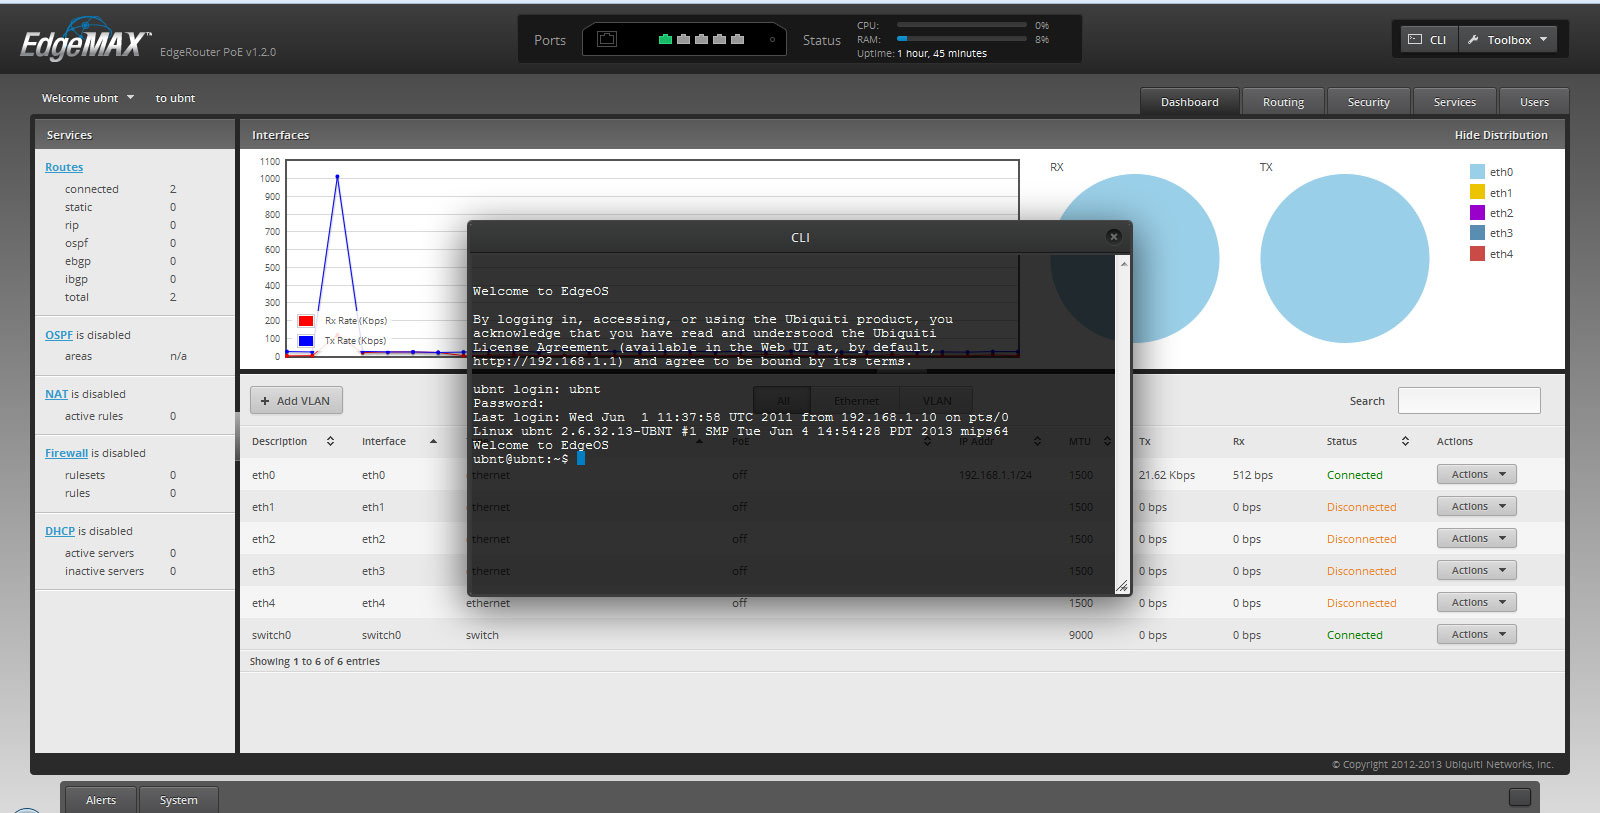This screenshot has width=1600, height=813.
Task: Open Actions dropdown for eth0 row
Action: pyautogui.click(x=1476, y=475)
